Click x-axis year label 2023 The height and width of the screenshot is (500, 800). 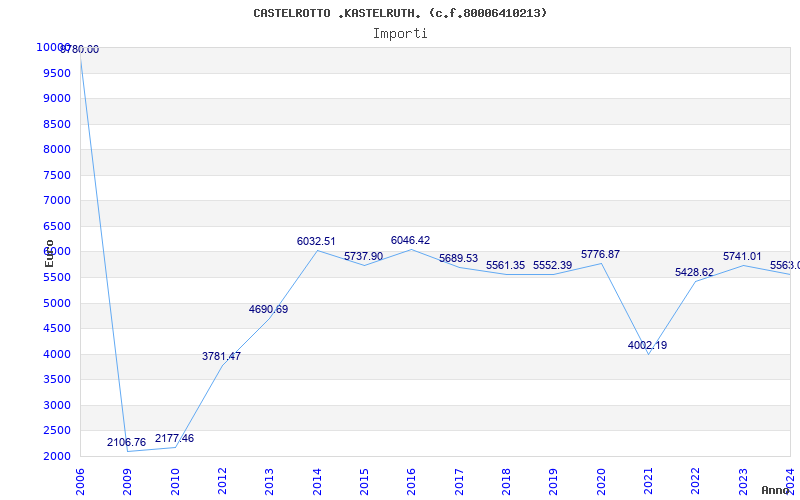(743, 482)
